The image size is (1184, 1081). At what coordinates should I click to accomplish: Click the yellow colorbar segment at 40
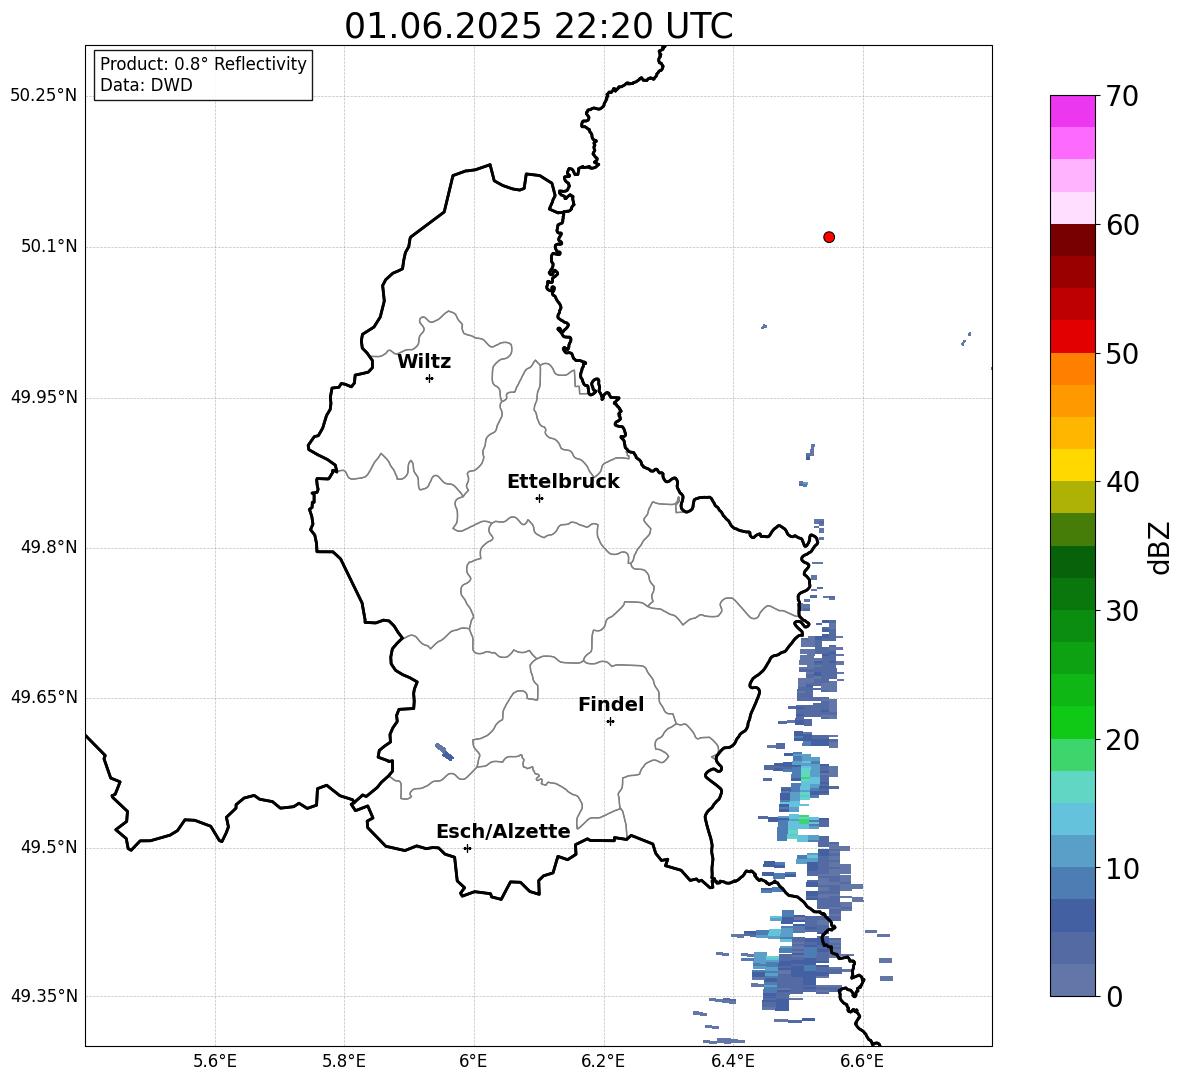pos(1072,465)
